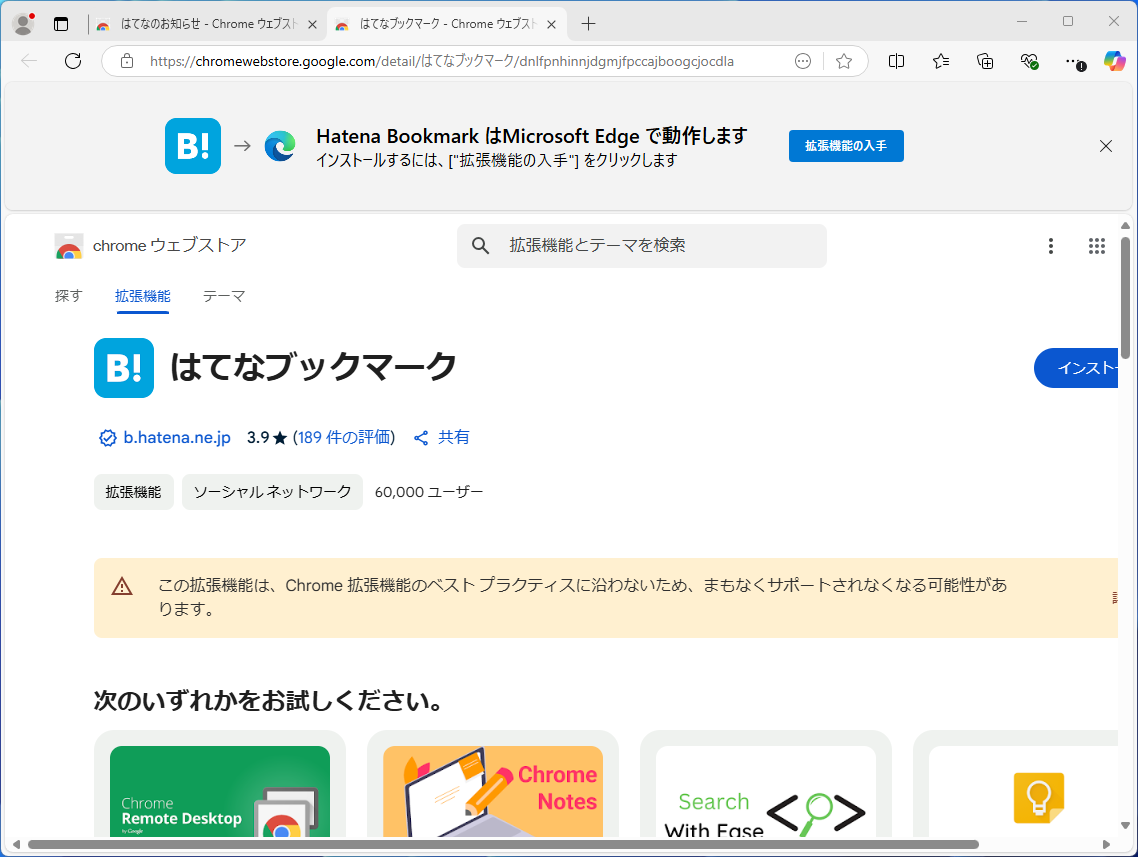Open the web store three-dot options menu
Image resolution: width=1138 pixels, height=857 pixels.
(1050, 246)
